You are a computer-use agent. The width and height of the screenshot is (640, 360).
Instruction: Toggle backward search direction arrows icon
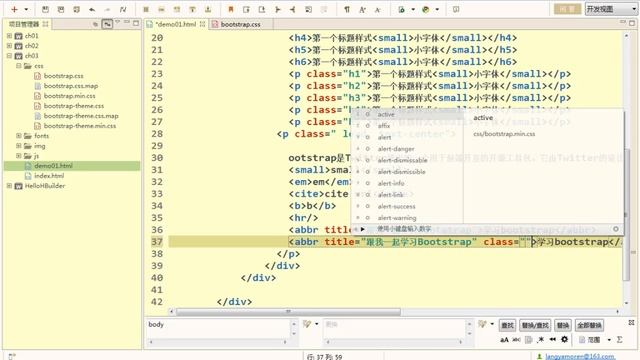(x=553, y=340)
